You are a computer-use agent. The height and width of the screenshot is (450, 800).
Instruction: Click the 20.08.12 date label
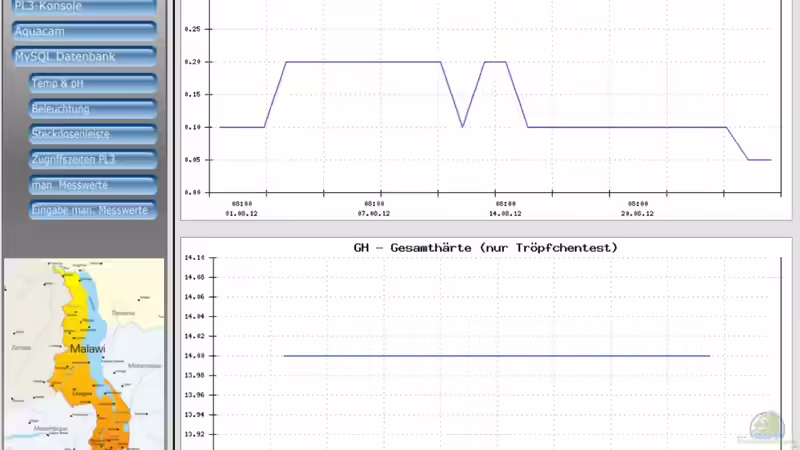click(639, 213)
